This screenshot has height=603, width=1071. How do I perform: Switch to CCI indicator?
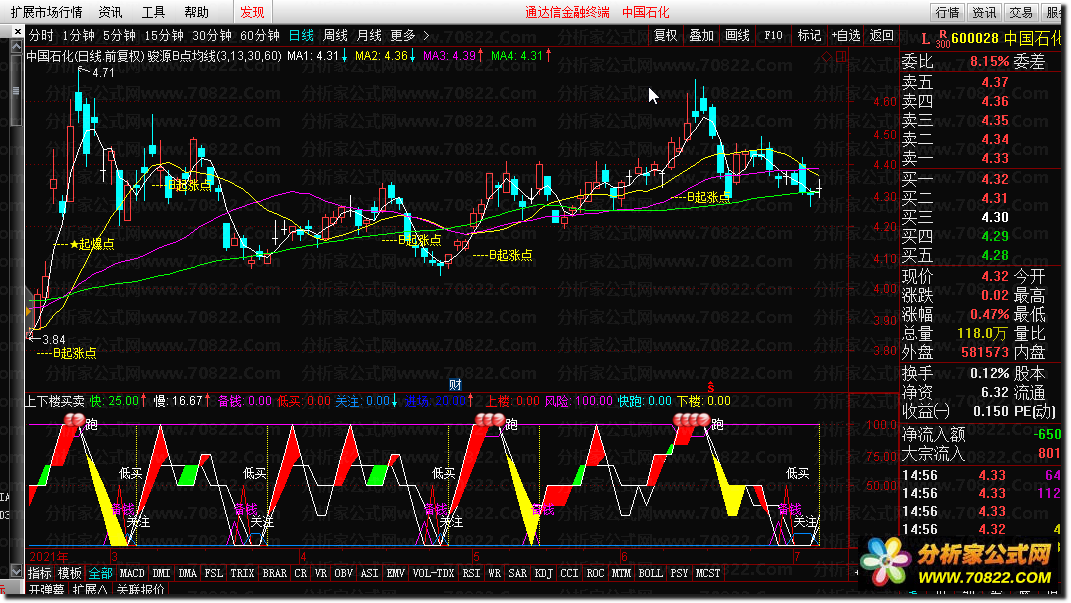[x=570, y=574]
